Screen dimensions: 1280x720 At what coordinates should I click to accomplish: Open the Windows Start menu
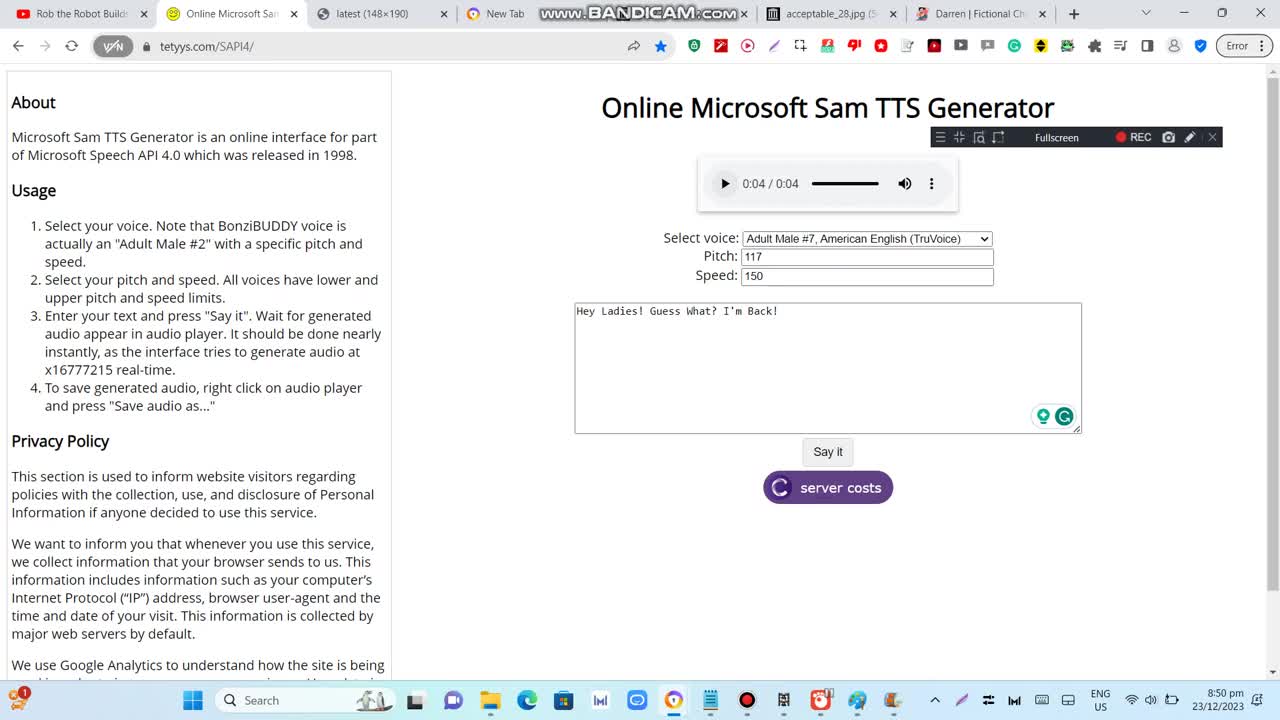[x=193, y=700]
